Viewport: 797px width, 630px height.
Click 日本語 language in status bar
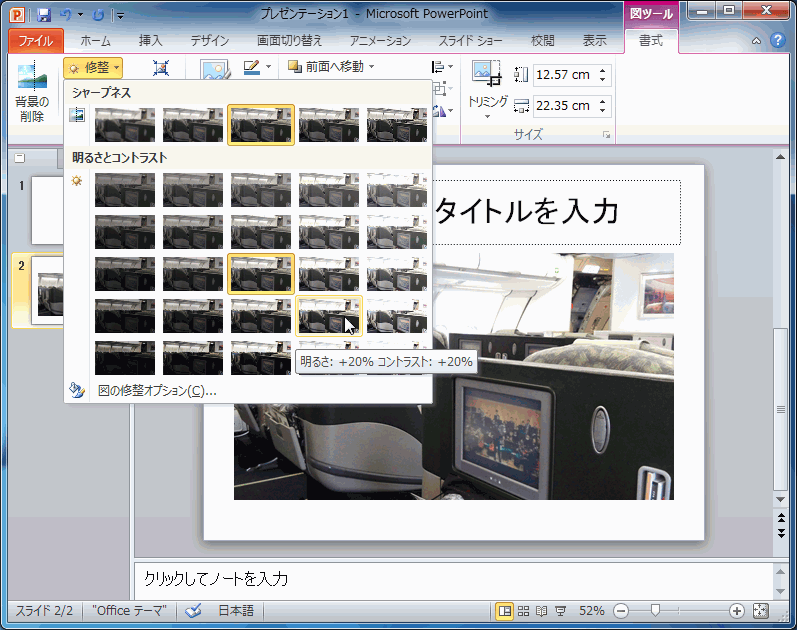tap(236, 611)
